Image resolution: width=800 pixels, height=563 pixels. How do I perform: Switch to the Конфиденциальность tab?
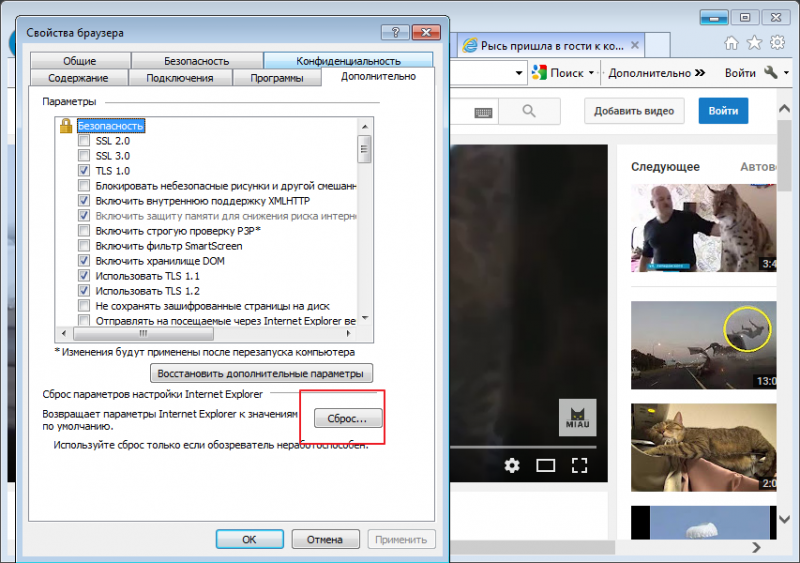(x=348, y=61)
